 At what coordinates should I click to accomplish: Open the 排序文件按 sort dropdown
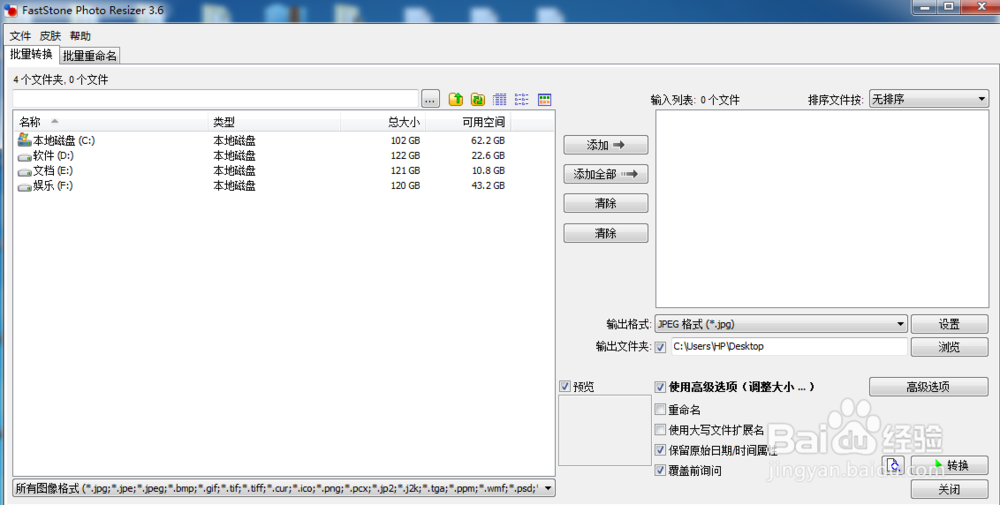tap(929, 99)
